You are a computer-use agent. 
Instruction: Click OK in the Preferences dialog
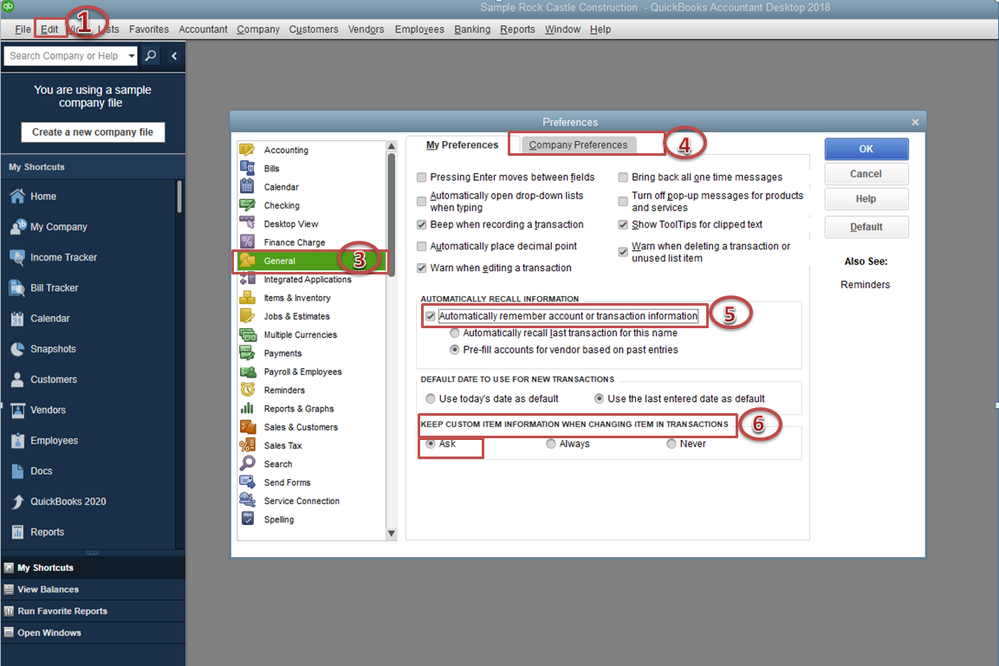[x=866, y=148]
